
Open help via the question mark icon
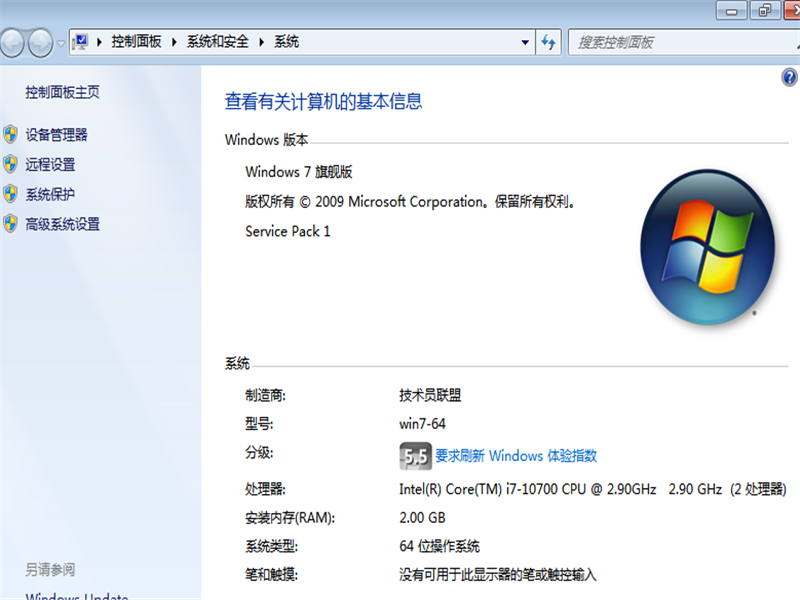(x=791, y=75)
